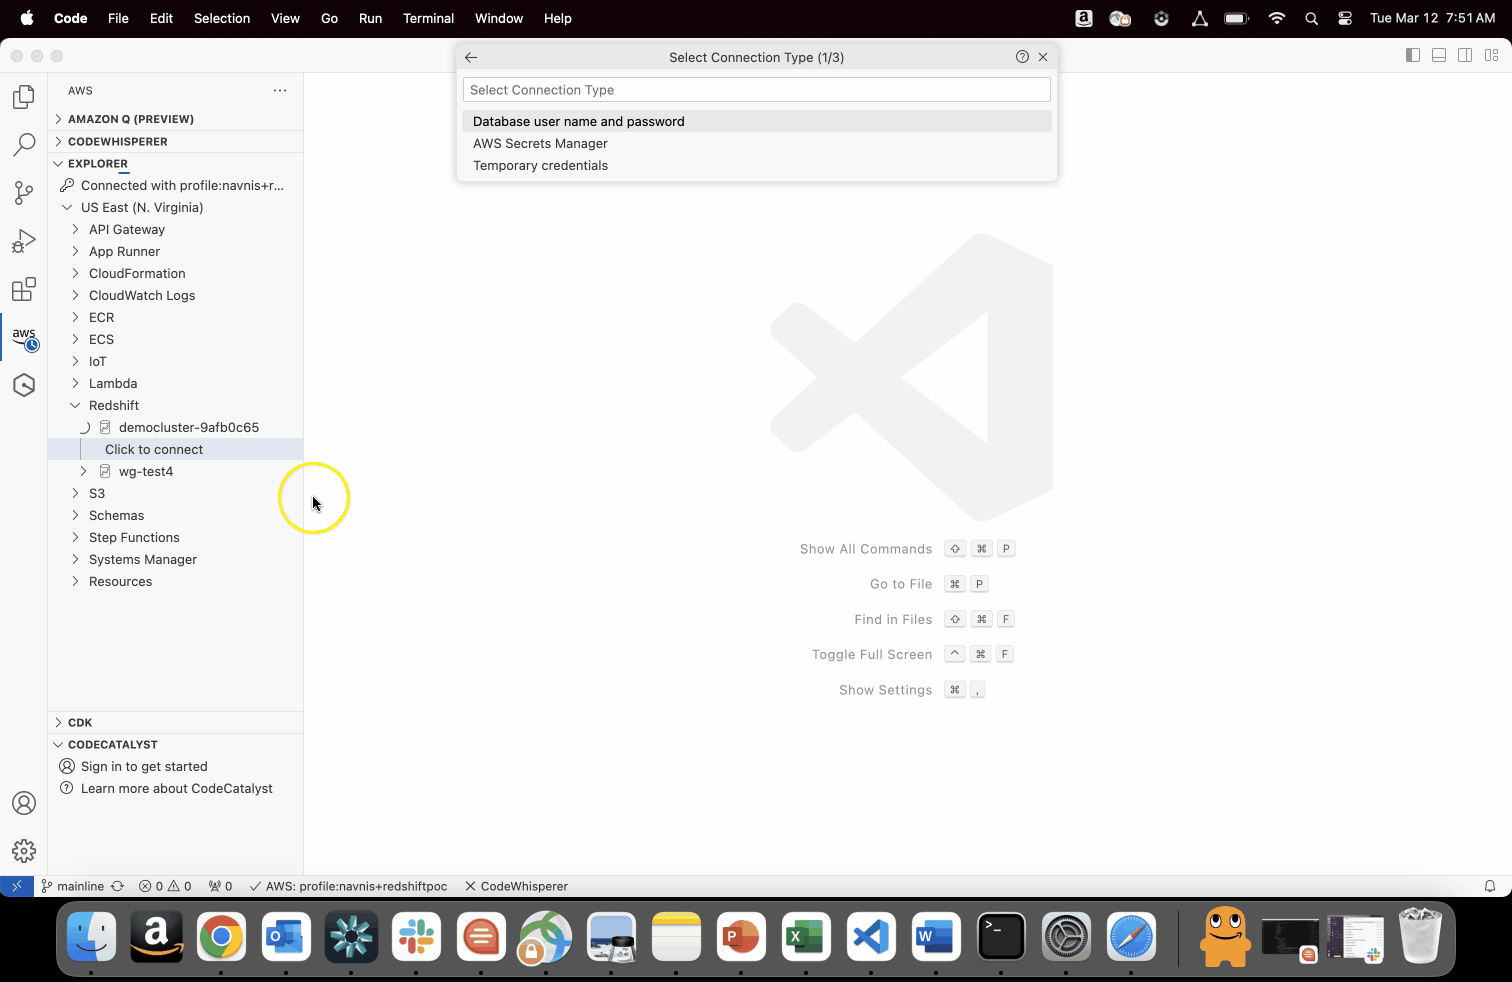Expand the API Gateway node

(x=75, y=229)
